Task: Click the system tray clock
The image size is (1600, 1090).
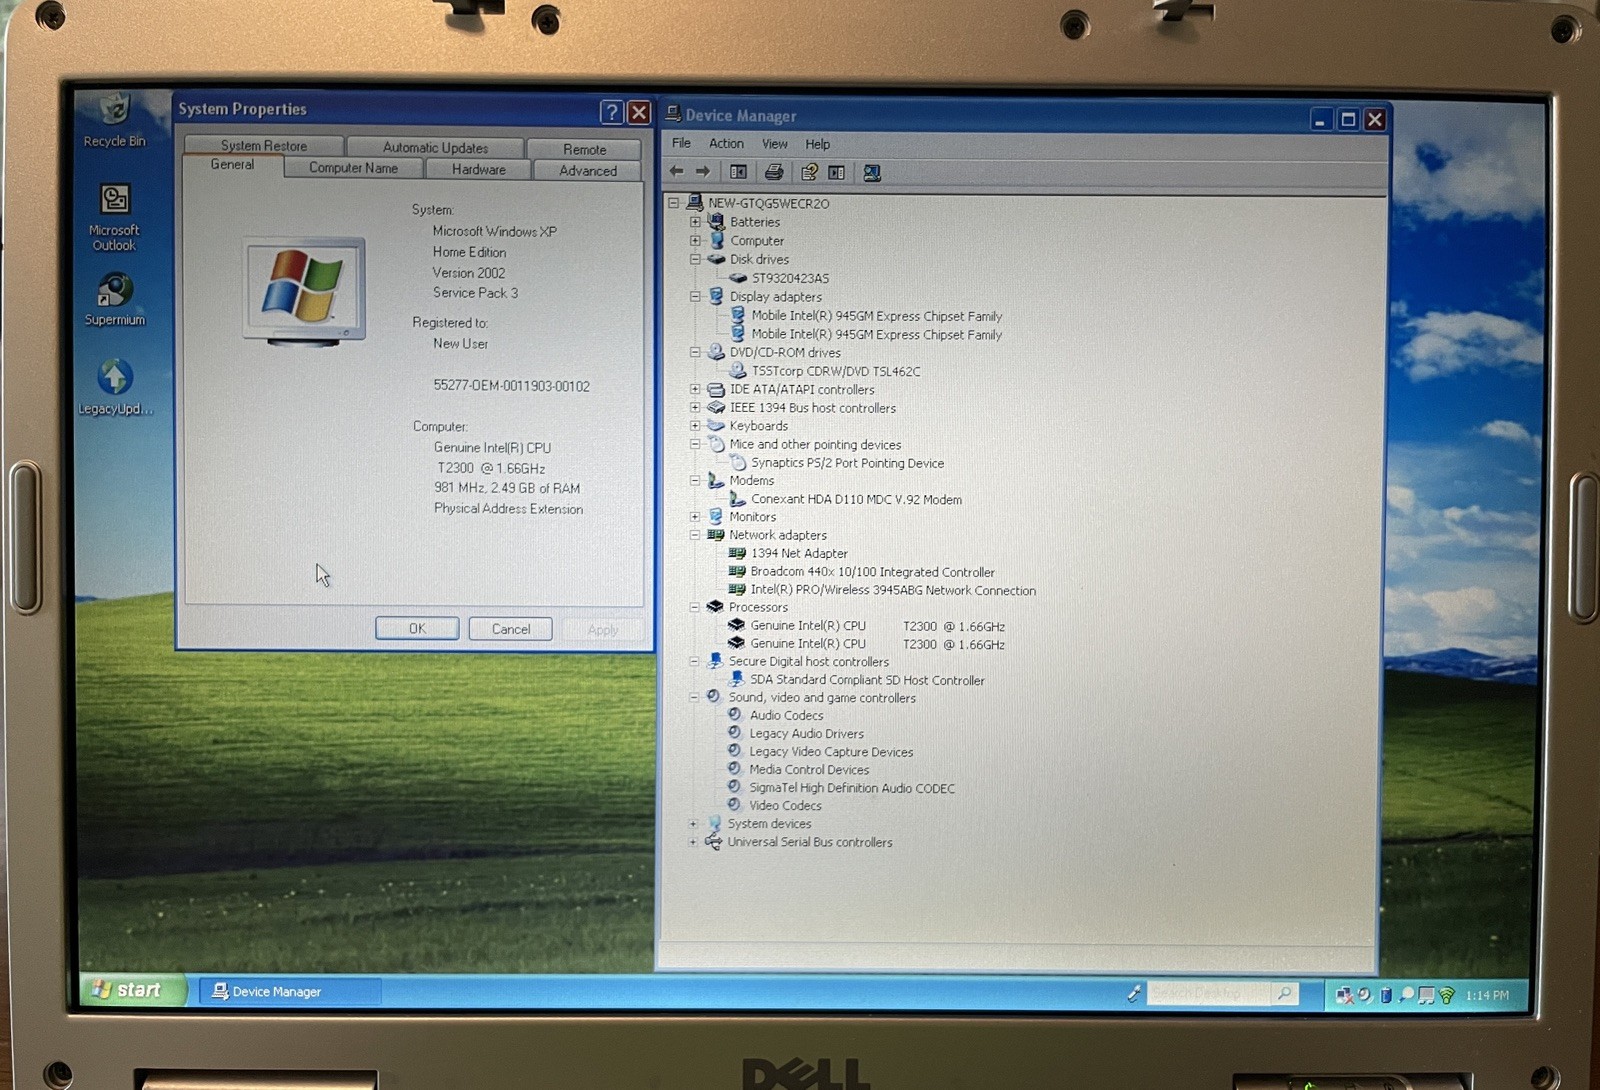Action: (1487, 995)
